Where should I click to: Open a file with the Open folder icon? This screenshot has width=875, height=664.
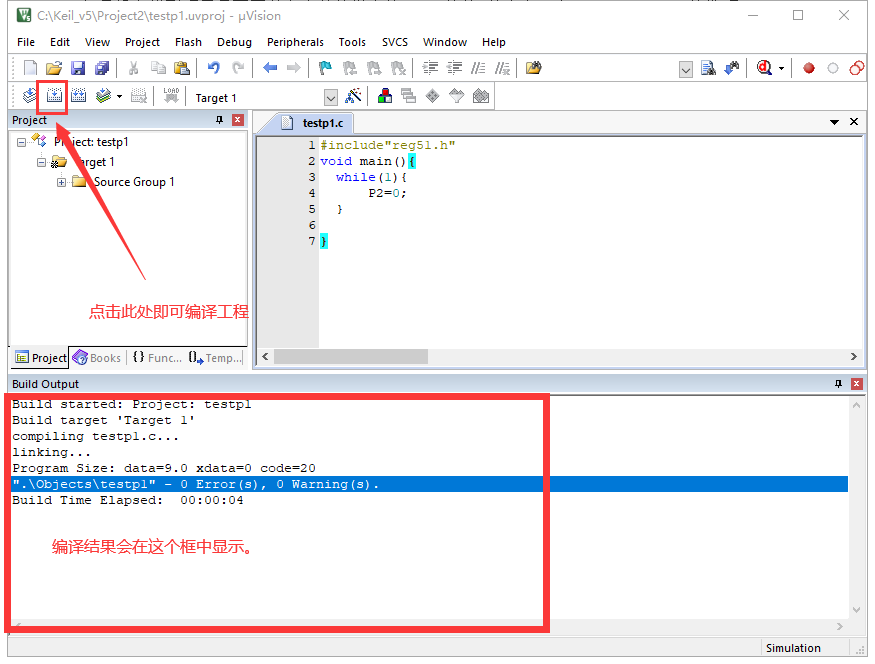tap(54, 68)
